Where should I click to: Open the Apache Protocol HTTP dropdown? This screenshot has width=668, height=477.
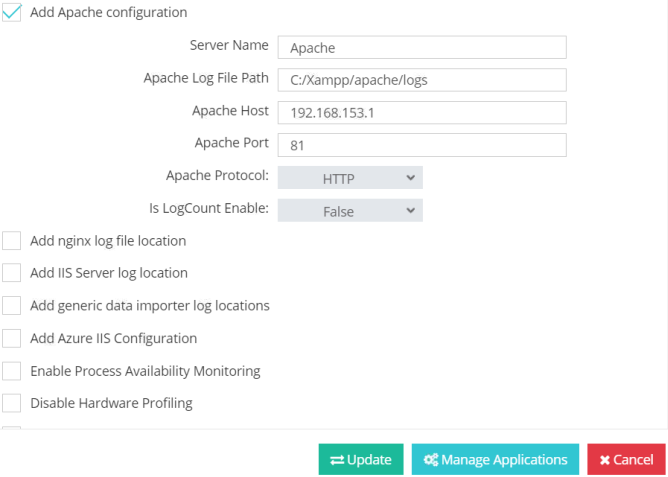350,178
